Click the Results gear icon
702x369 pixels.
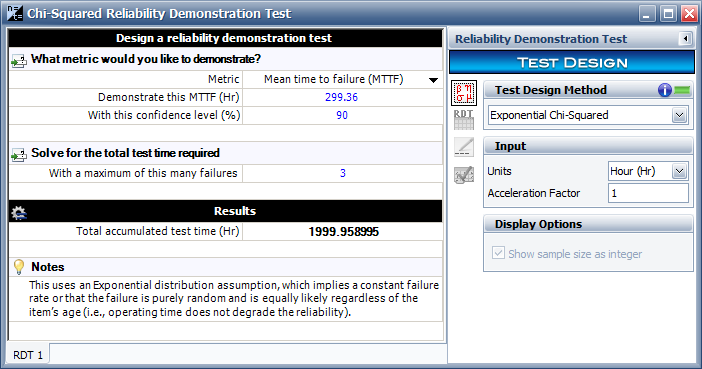pyautogui.click(x=19, y=212)
